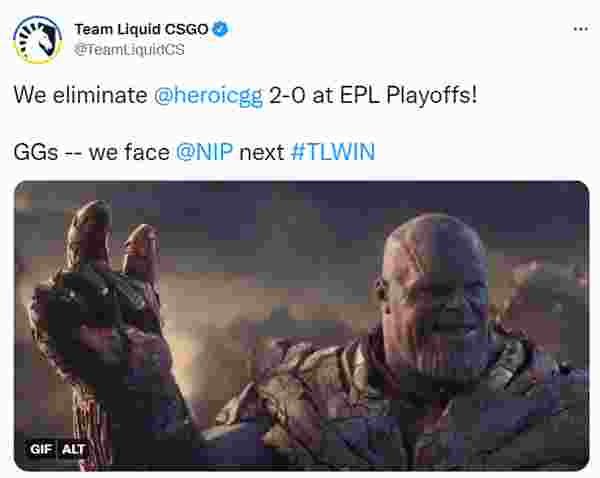This screenshot has width=600, height=478.
Task: Click the Team Liquid horse logo avatar
Action: (x=38, y=39)
